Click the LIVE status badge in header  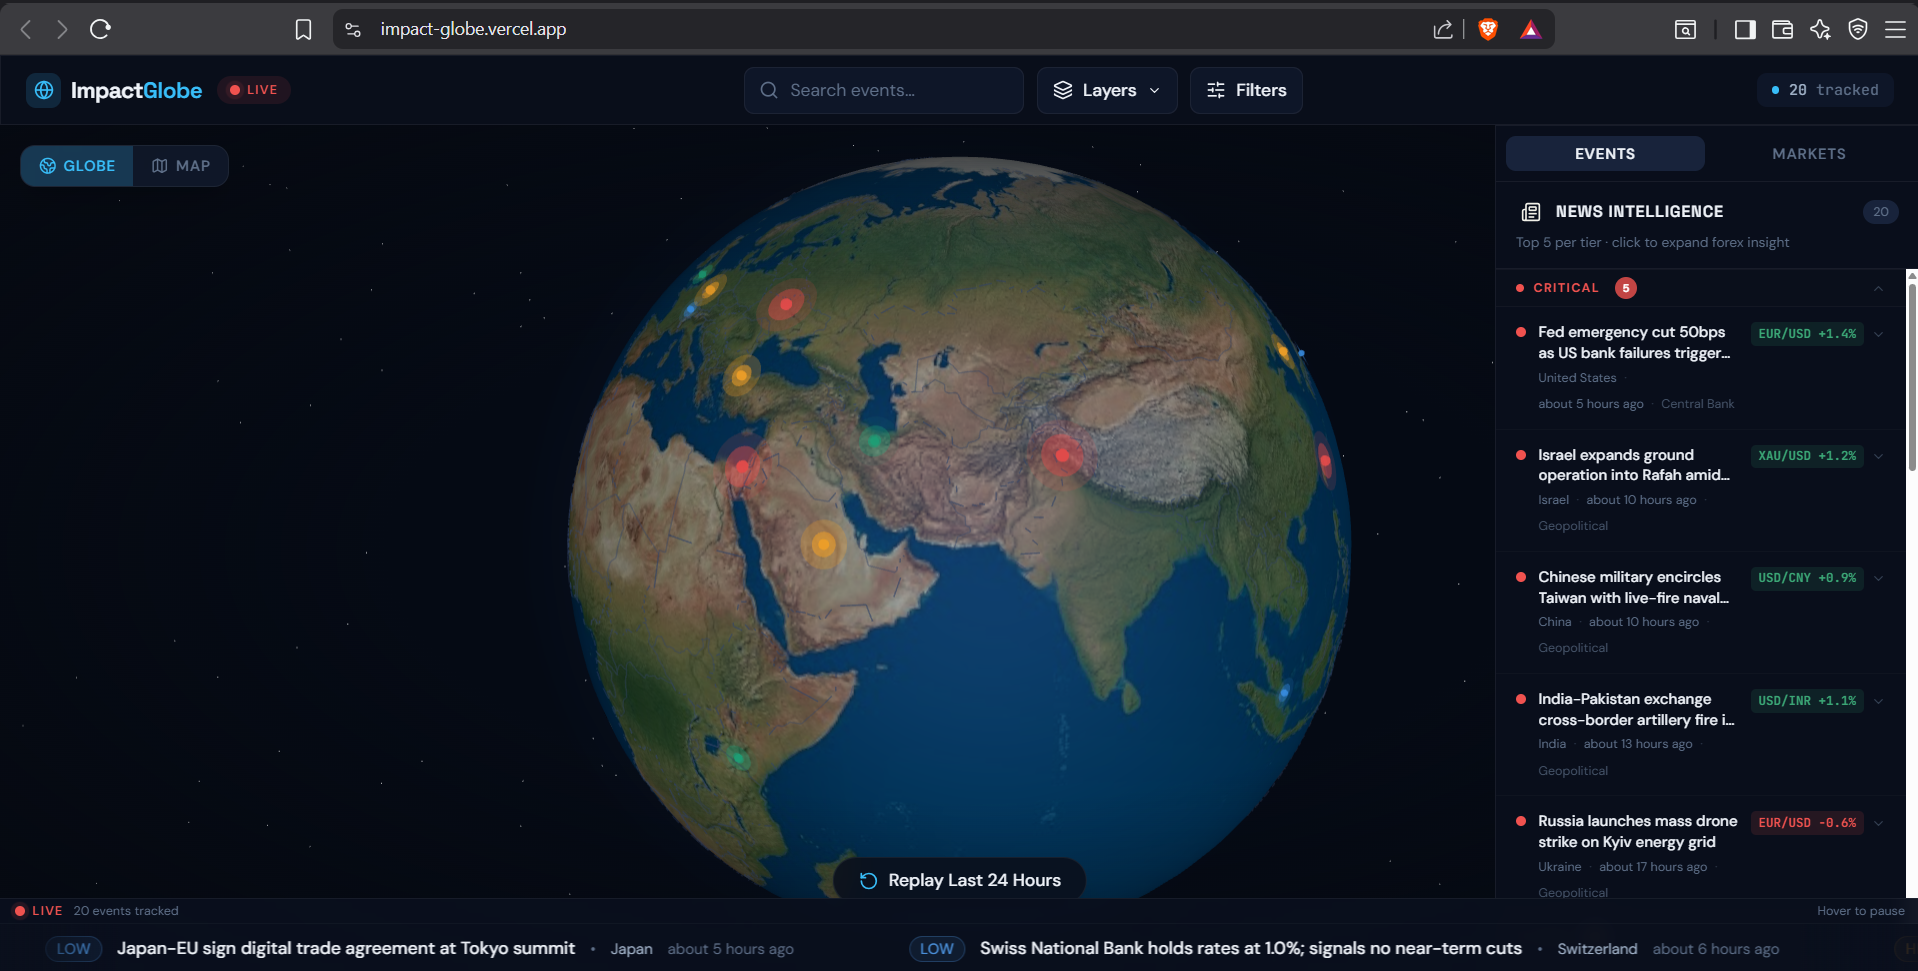coord(254,90)
